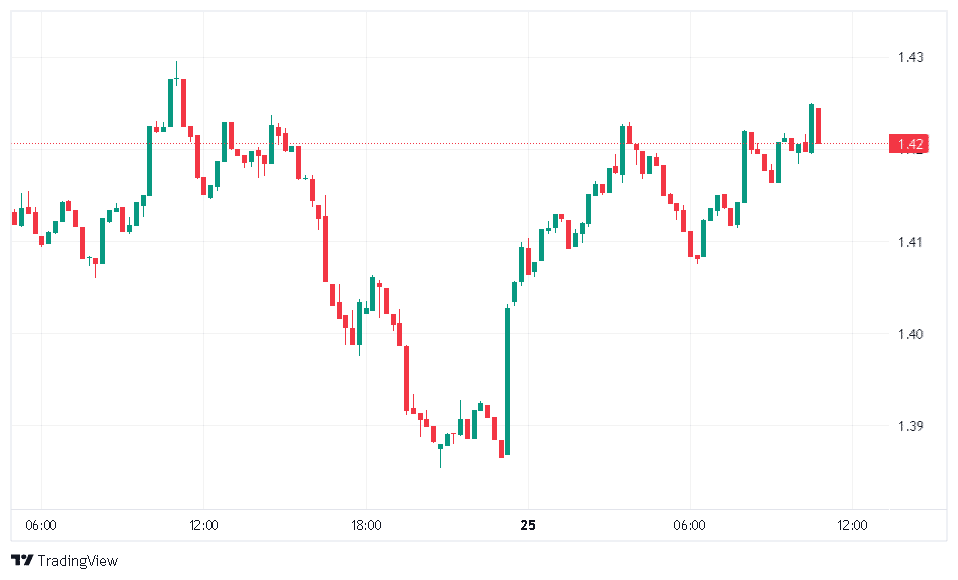This screenshot has width=958, height=580.
Task: Click the tallest green candle just before 25
Action: coord(507,380)
